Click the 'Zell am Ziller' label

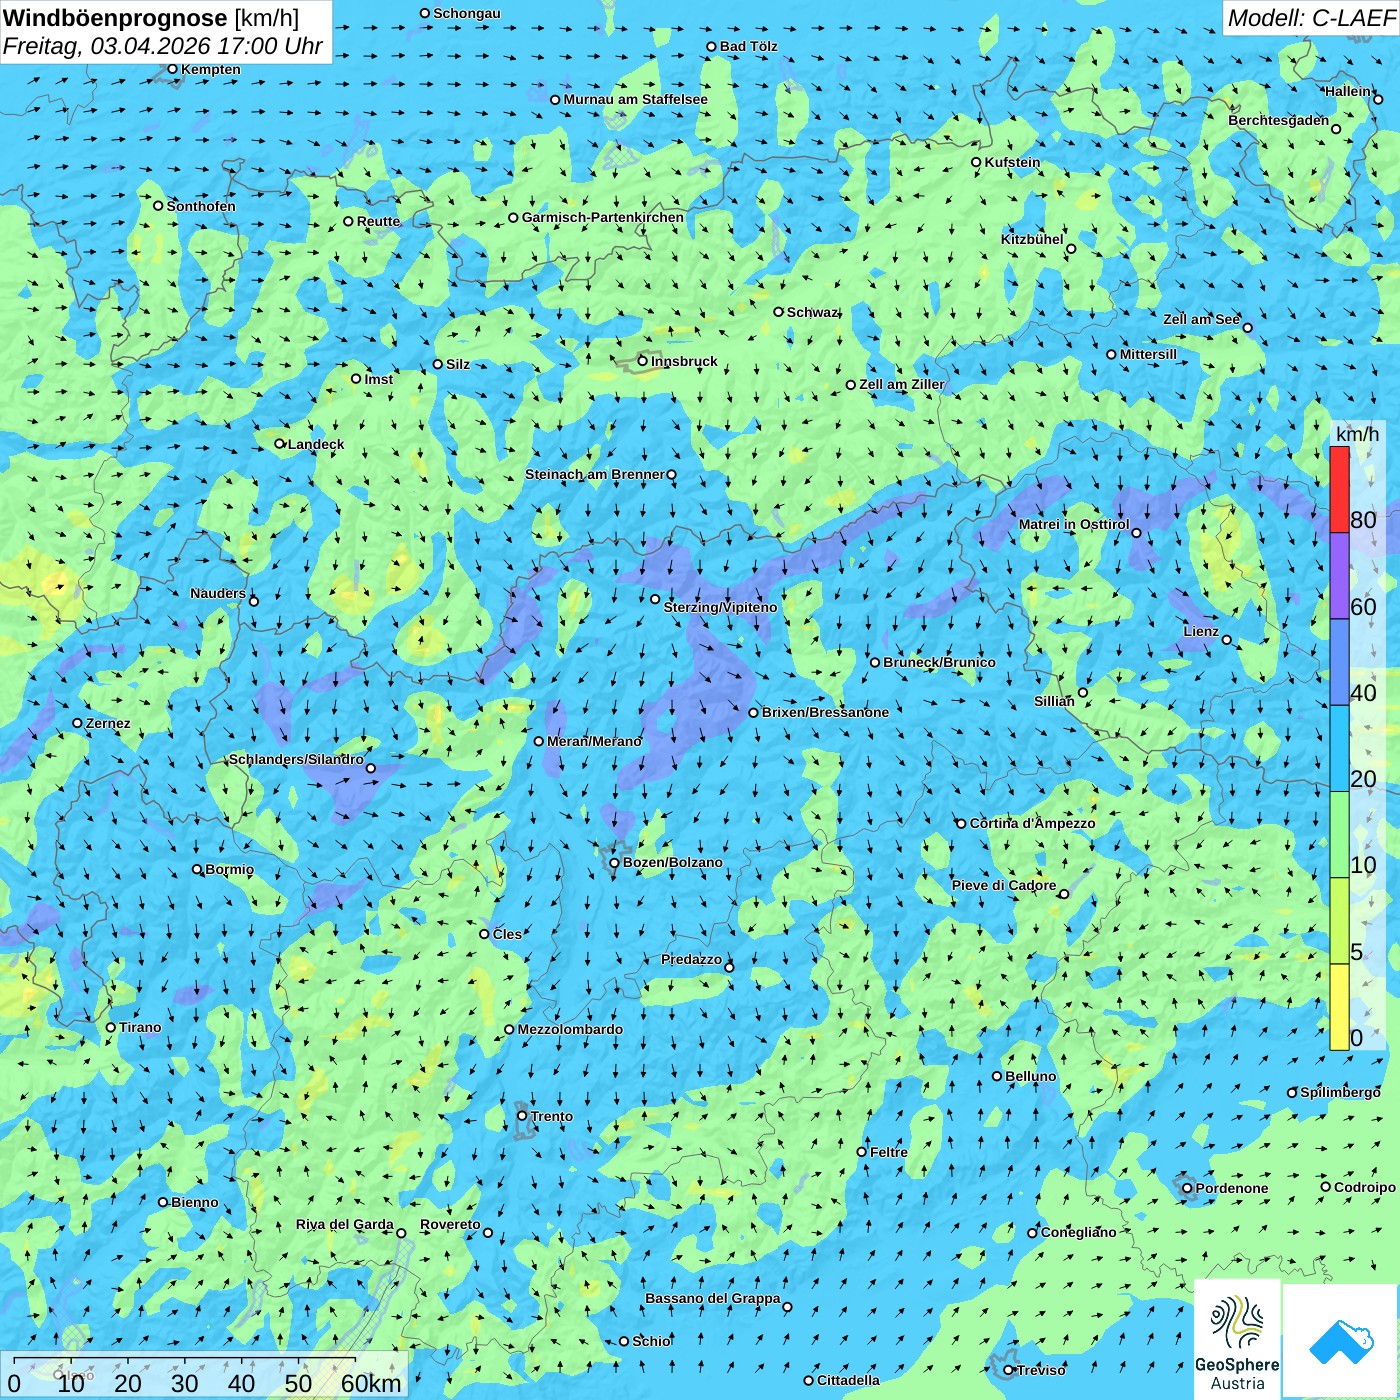[901, 384]
